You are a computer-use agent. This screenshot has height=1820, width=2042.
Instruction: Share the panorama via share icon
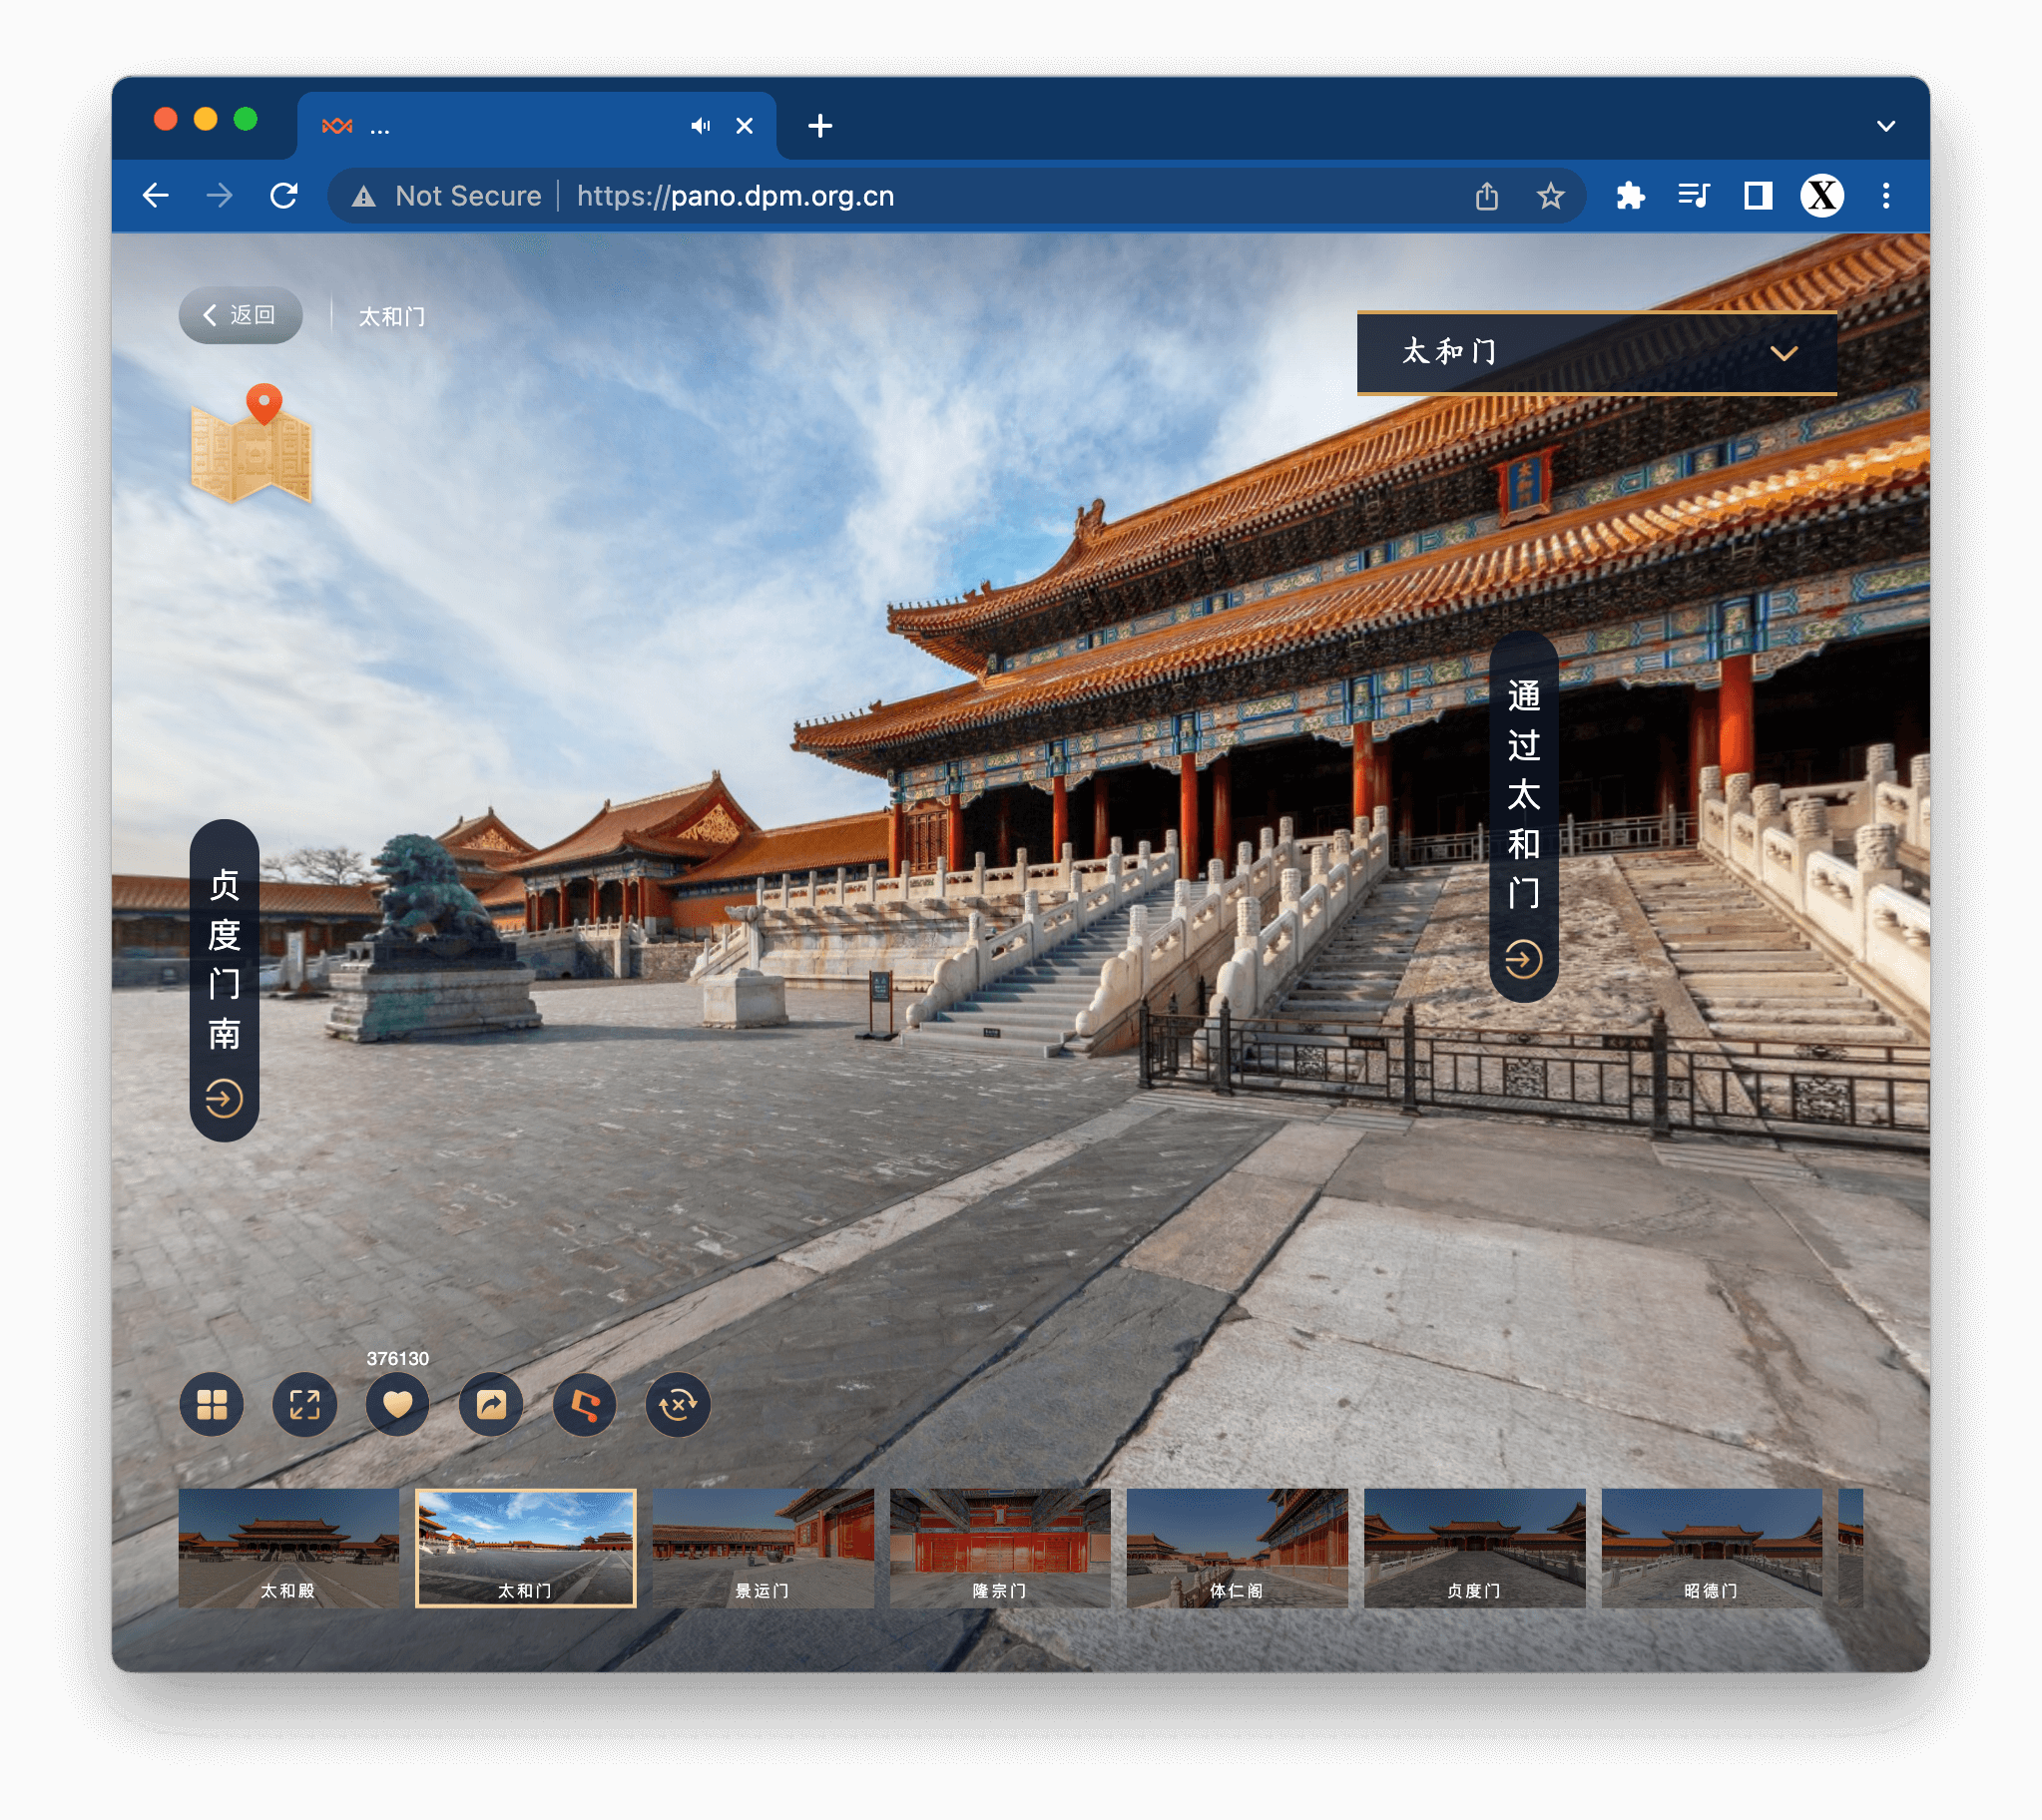tap(491, 1405)
